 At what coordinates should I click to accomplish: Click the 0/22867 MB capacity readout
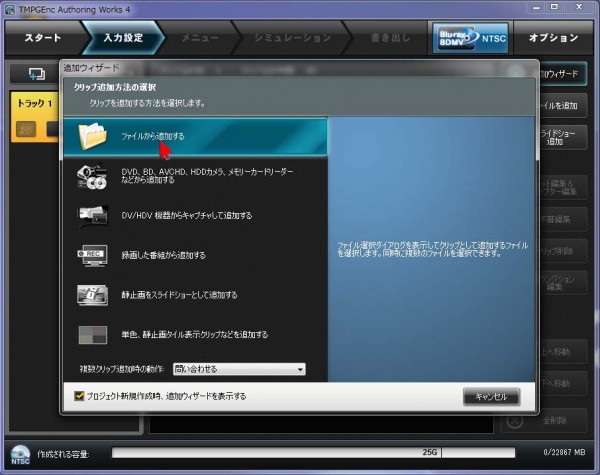coord(564,452)
